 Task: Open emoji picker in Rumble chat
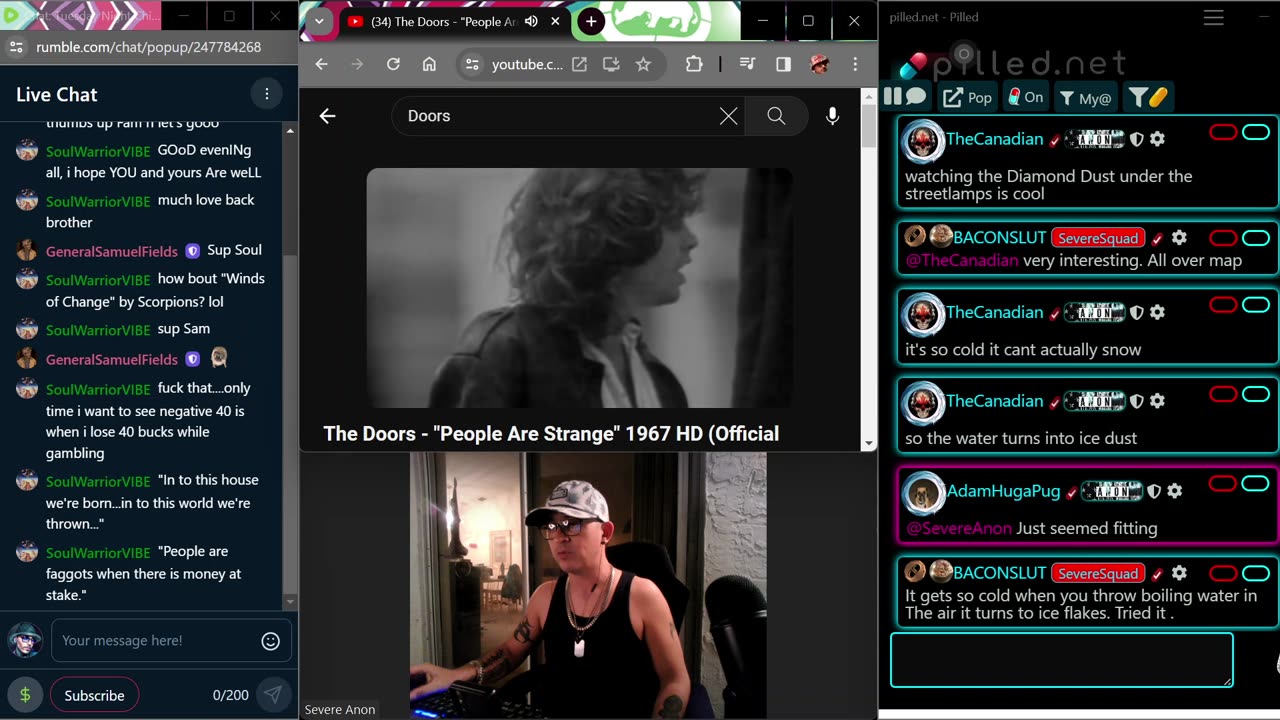pyautogui.click(x=270, y=641)
